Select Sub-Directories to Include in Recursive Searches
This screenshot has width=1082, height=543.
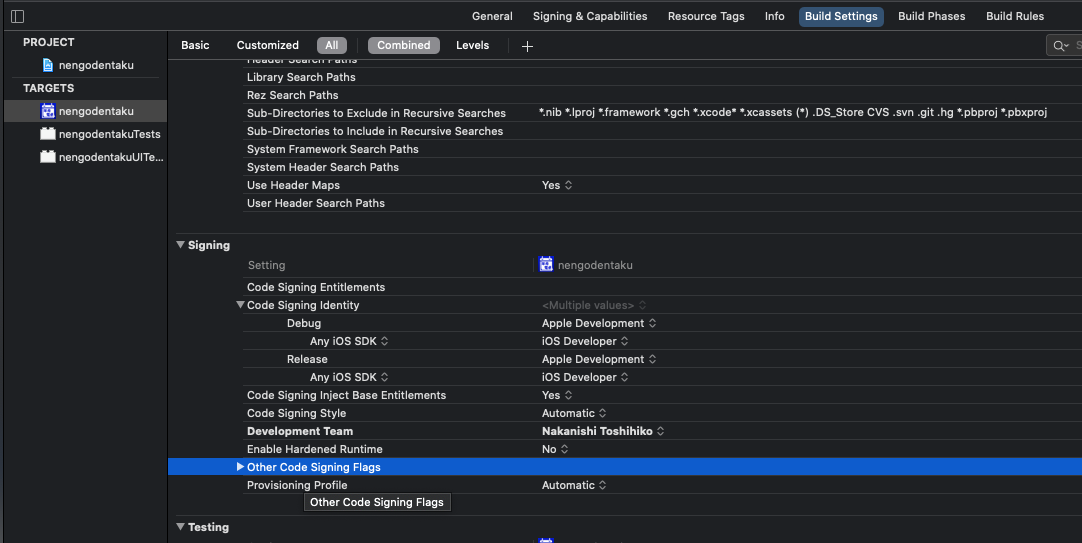[375, 131]
